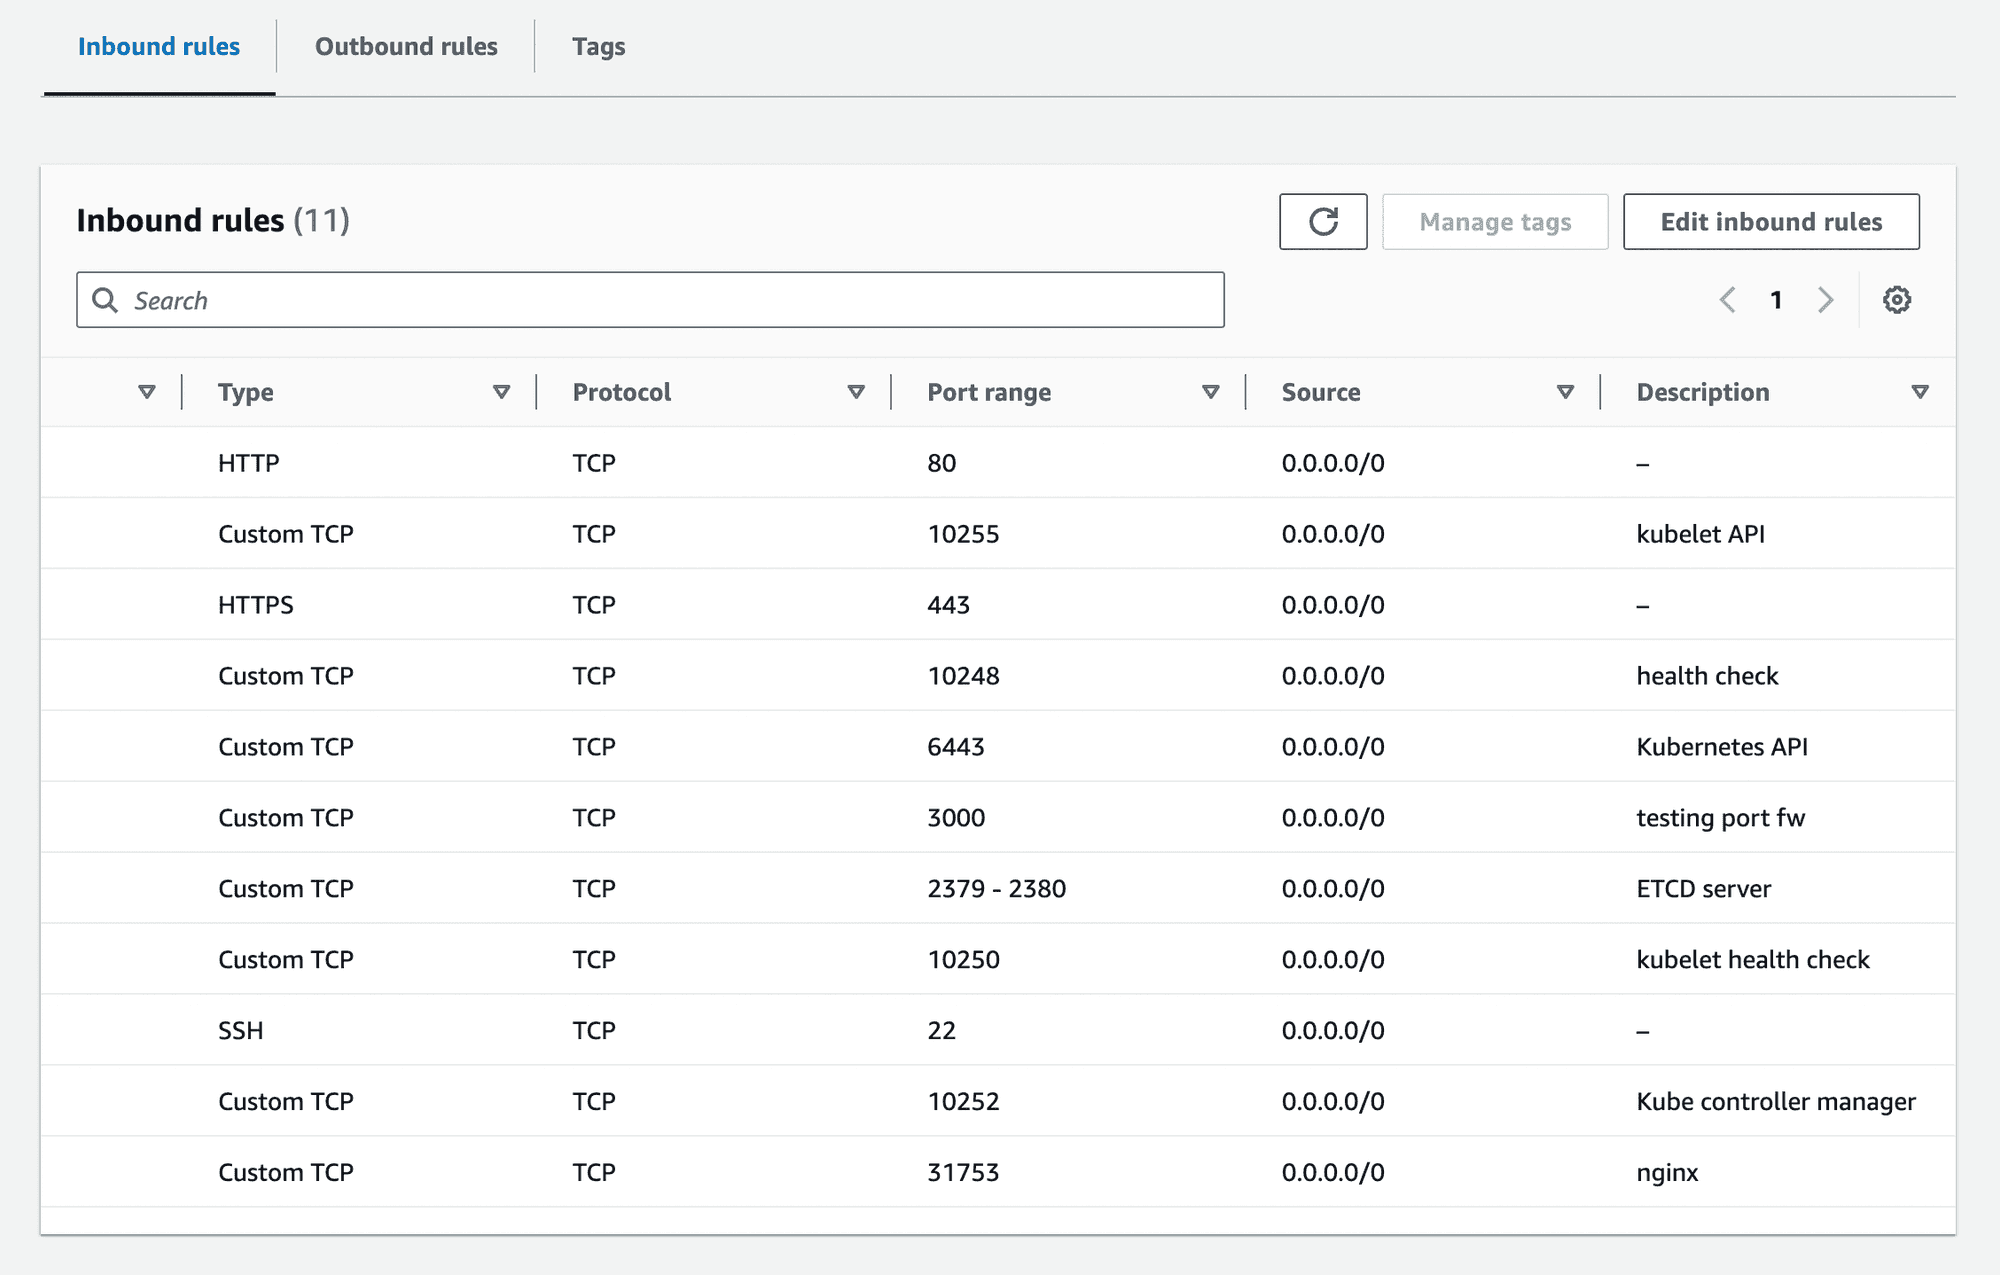This screenshot has width=2000, height=1275.
Task: Click source 0.0.0.0/0 in the nginx row
Action: tap(1333, 1172)
